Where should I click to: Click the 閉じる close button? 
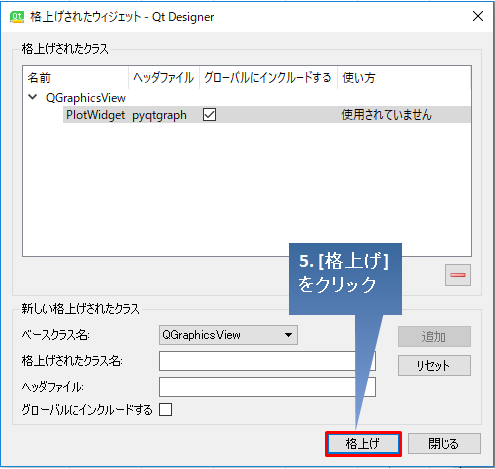click(444, 444)
